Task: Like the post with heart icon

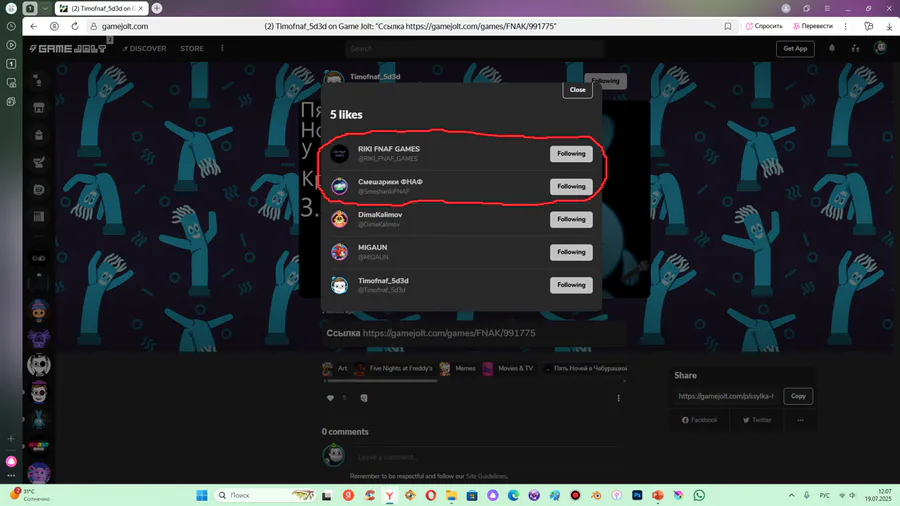Action: click(330, 398)
